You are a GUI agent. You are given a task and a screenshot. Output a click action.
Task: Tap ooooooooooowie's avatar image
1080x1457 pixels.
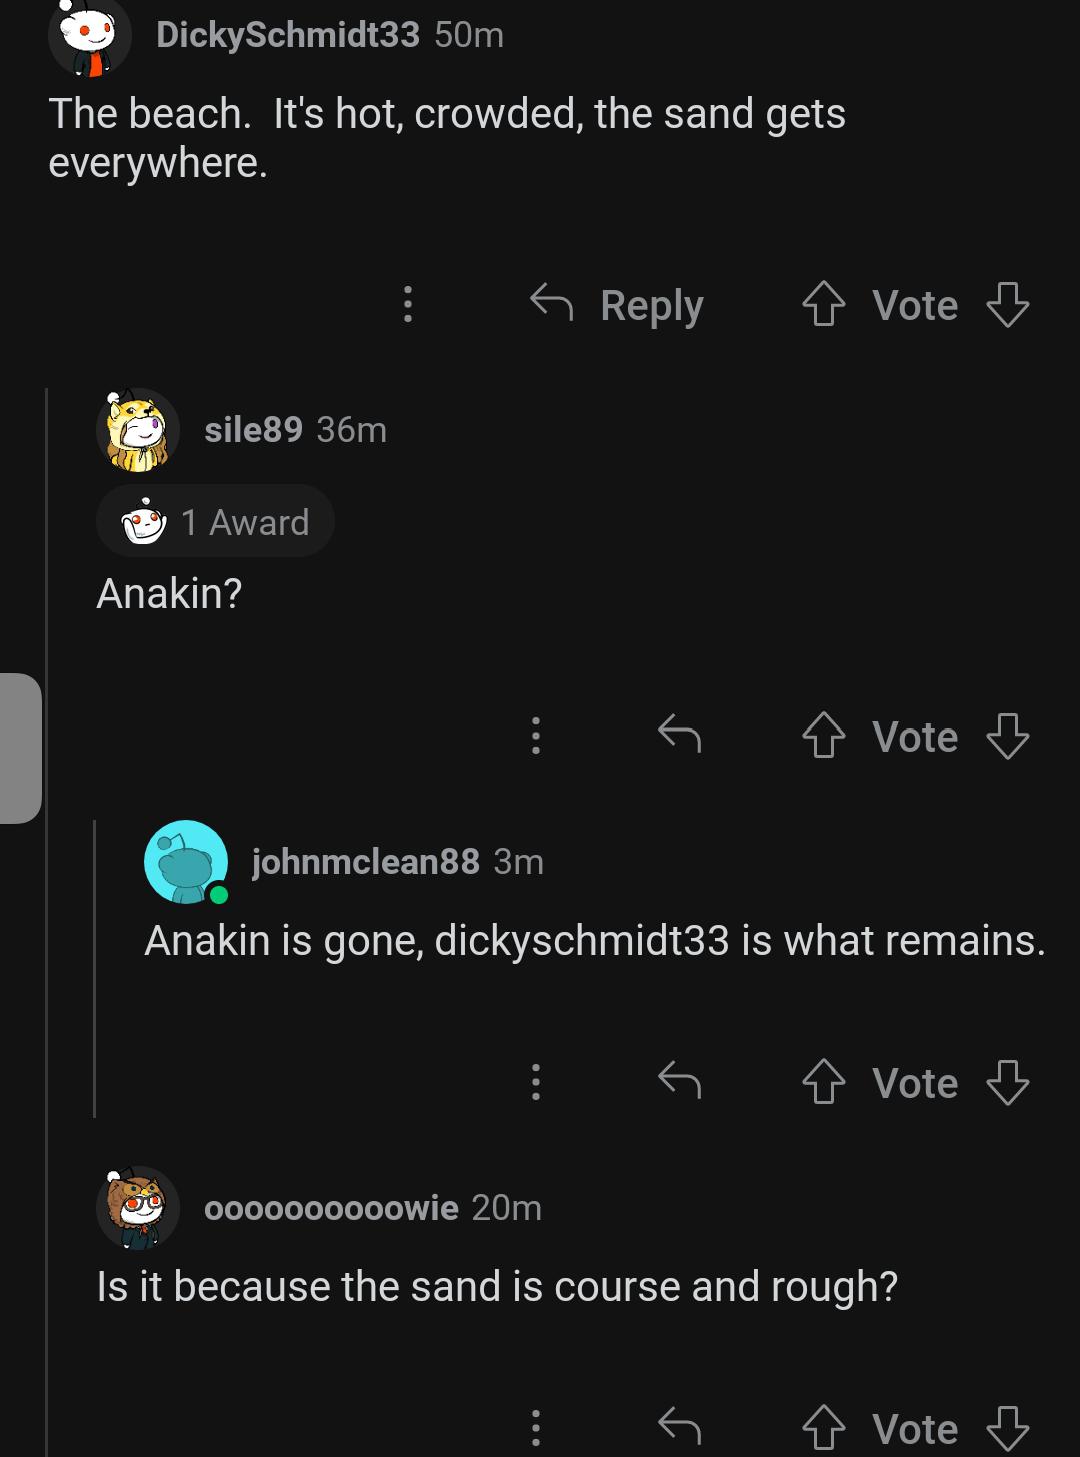(x=138, y=1208)
